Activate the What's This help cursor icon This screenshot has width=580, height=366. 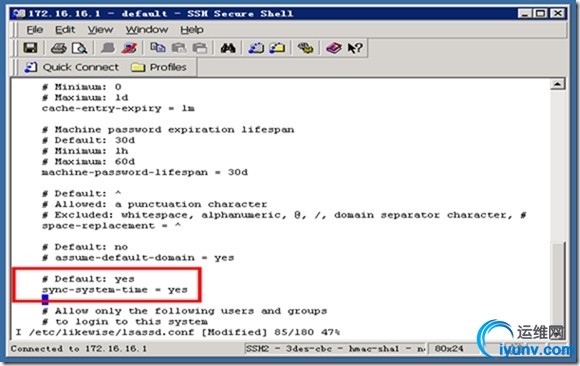point(355,48)
